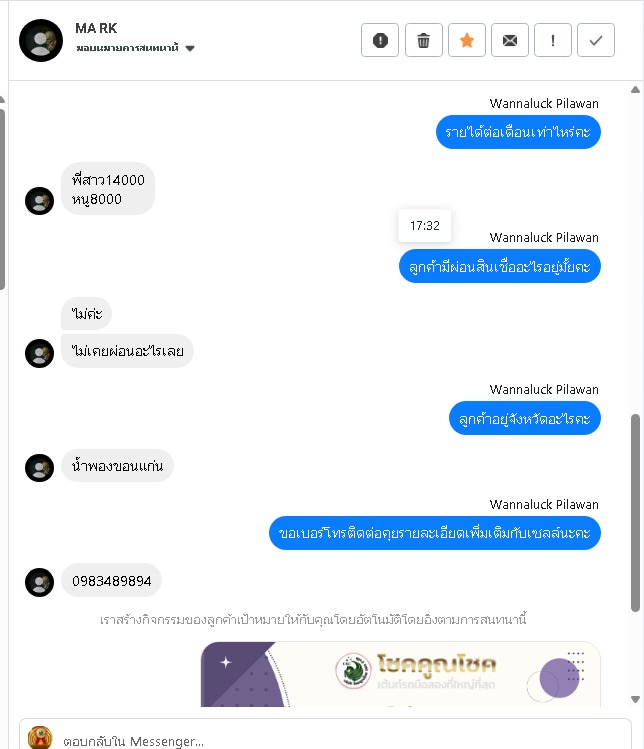Image resolution: width=644 pixels, height=749 pixels.
Task: Click the MA RK contact name
Action: click(96, 28)
